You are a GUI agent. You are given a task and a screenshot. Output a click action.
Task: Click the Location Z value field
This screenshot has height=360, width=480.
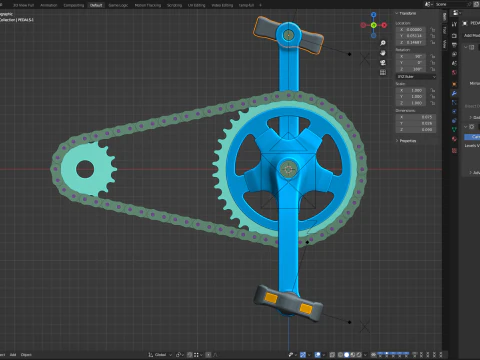412,42
